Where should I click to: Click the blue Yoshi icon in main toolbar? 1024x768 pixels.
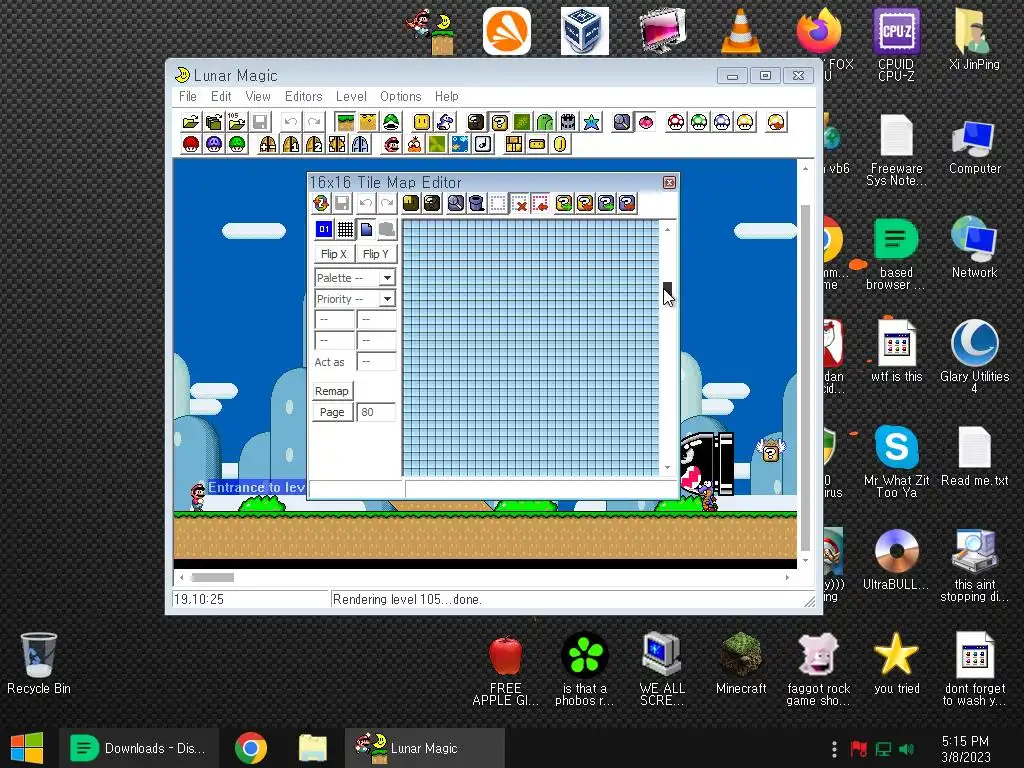click(445, 122)
